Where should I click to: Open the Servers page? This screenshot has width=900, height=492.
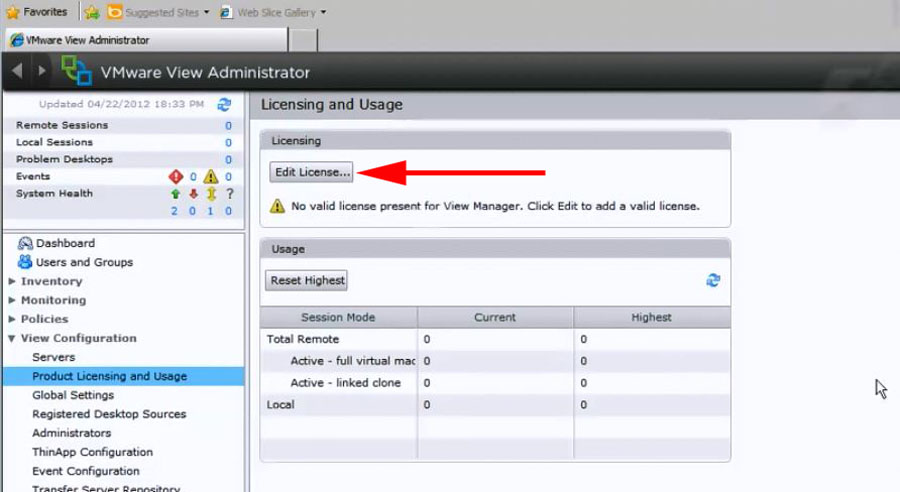tap(53, 357)
